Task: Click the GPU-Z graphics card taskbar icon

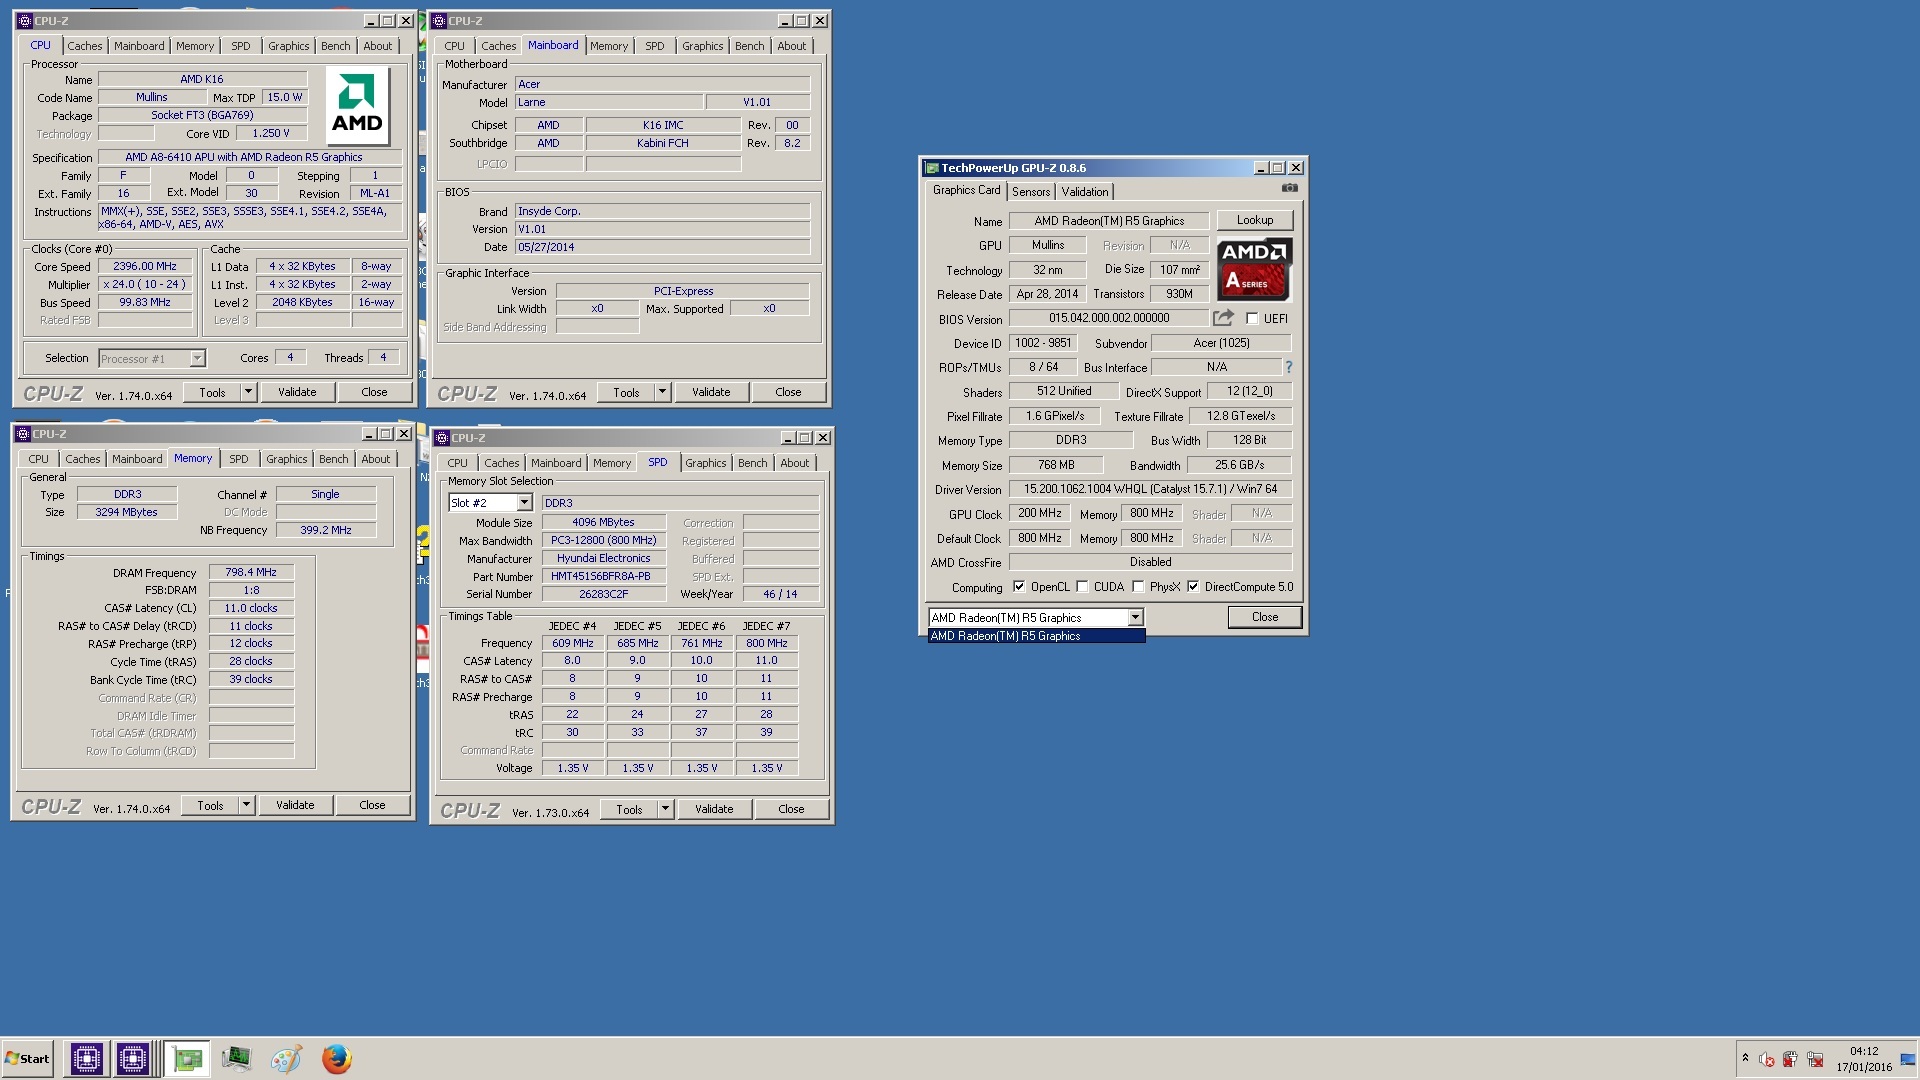Action: pos(187,1058)
